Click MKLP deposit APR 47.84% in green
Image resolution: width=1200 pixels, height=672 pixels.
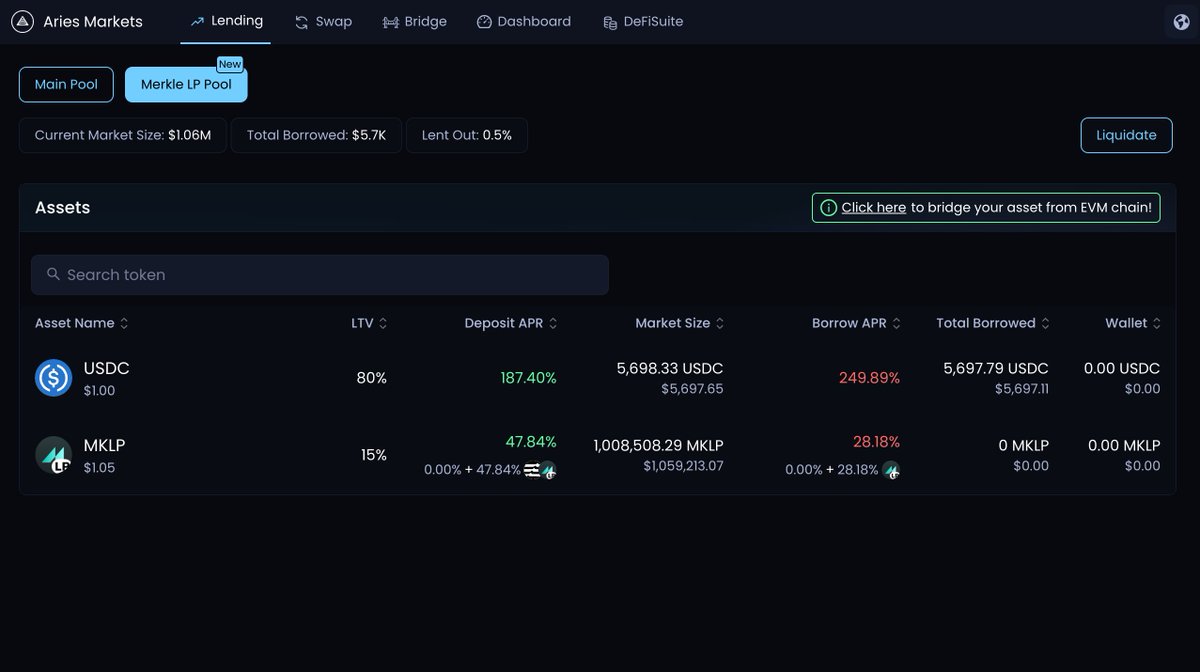531,442
